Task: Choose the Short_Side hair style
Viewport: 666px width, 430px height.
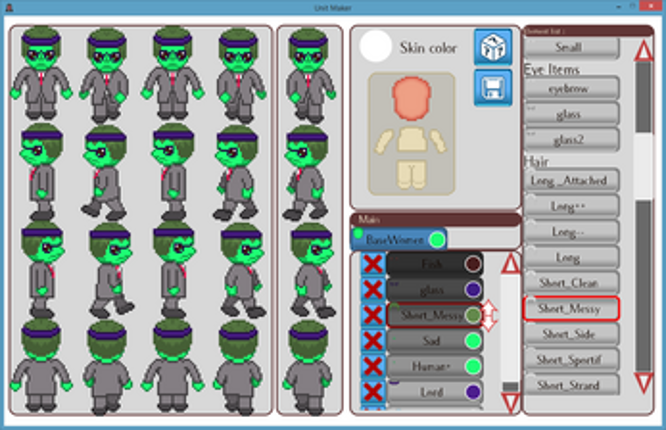Action: click(571, 334)
